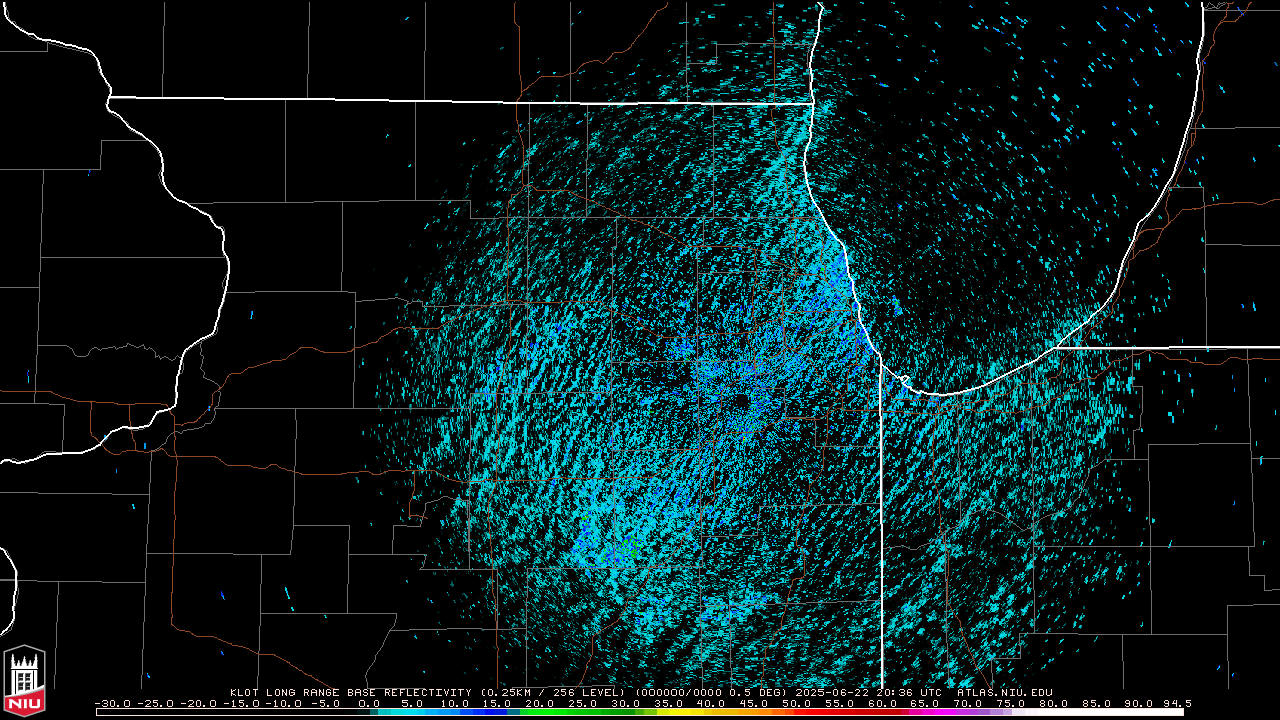Click the 85.0 scale label
The height and width of the screenshot is (720, 1280).
(1097, 703)
